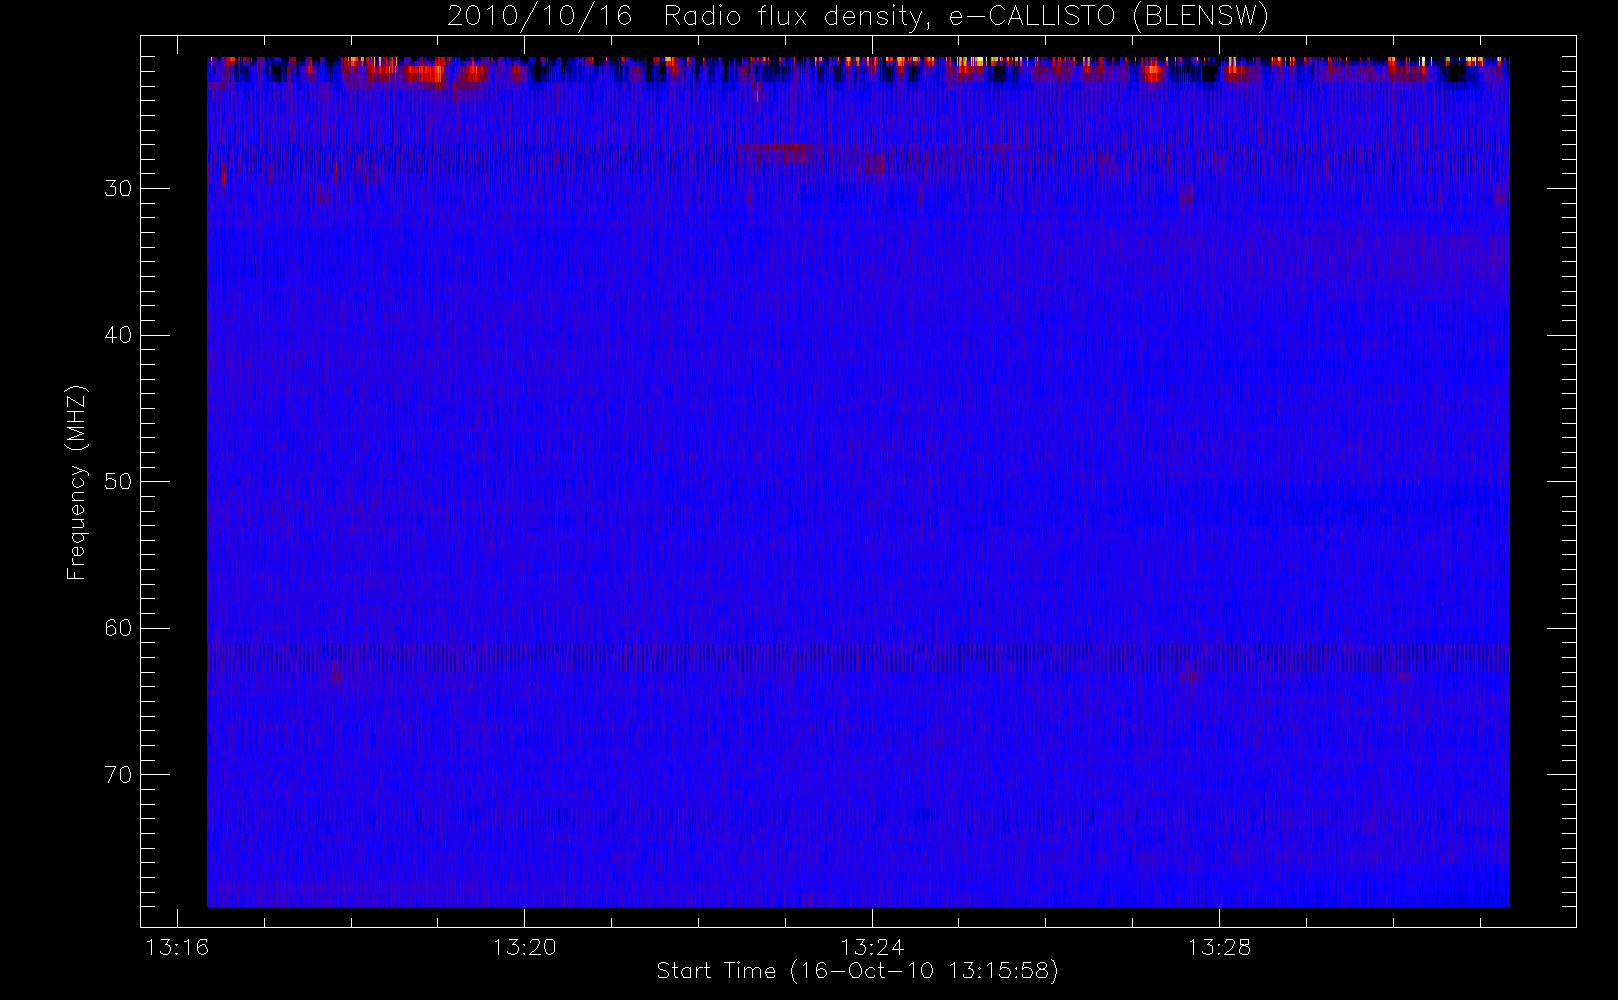The width and height of the screenshot is (1618, 1000).
Task: Click the frequency tick label "50"
Action: (118, 482)
